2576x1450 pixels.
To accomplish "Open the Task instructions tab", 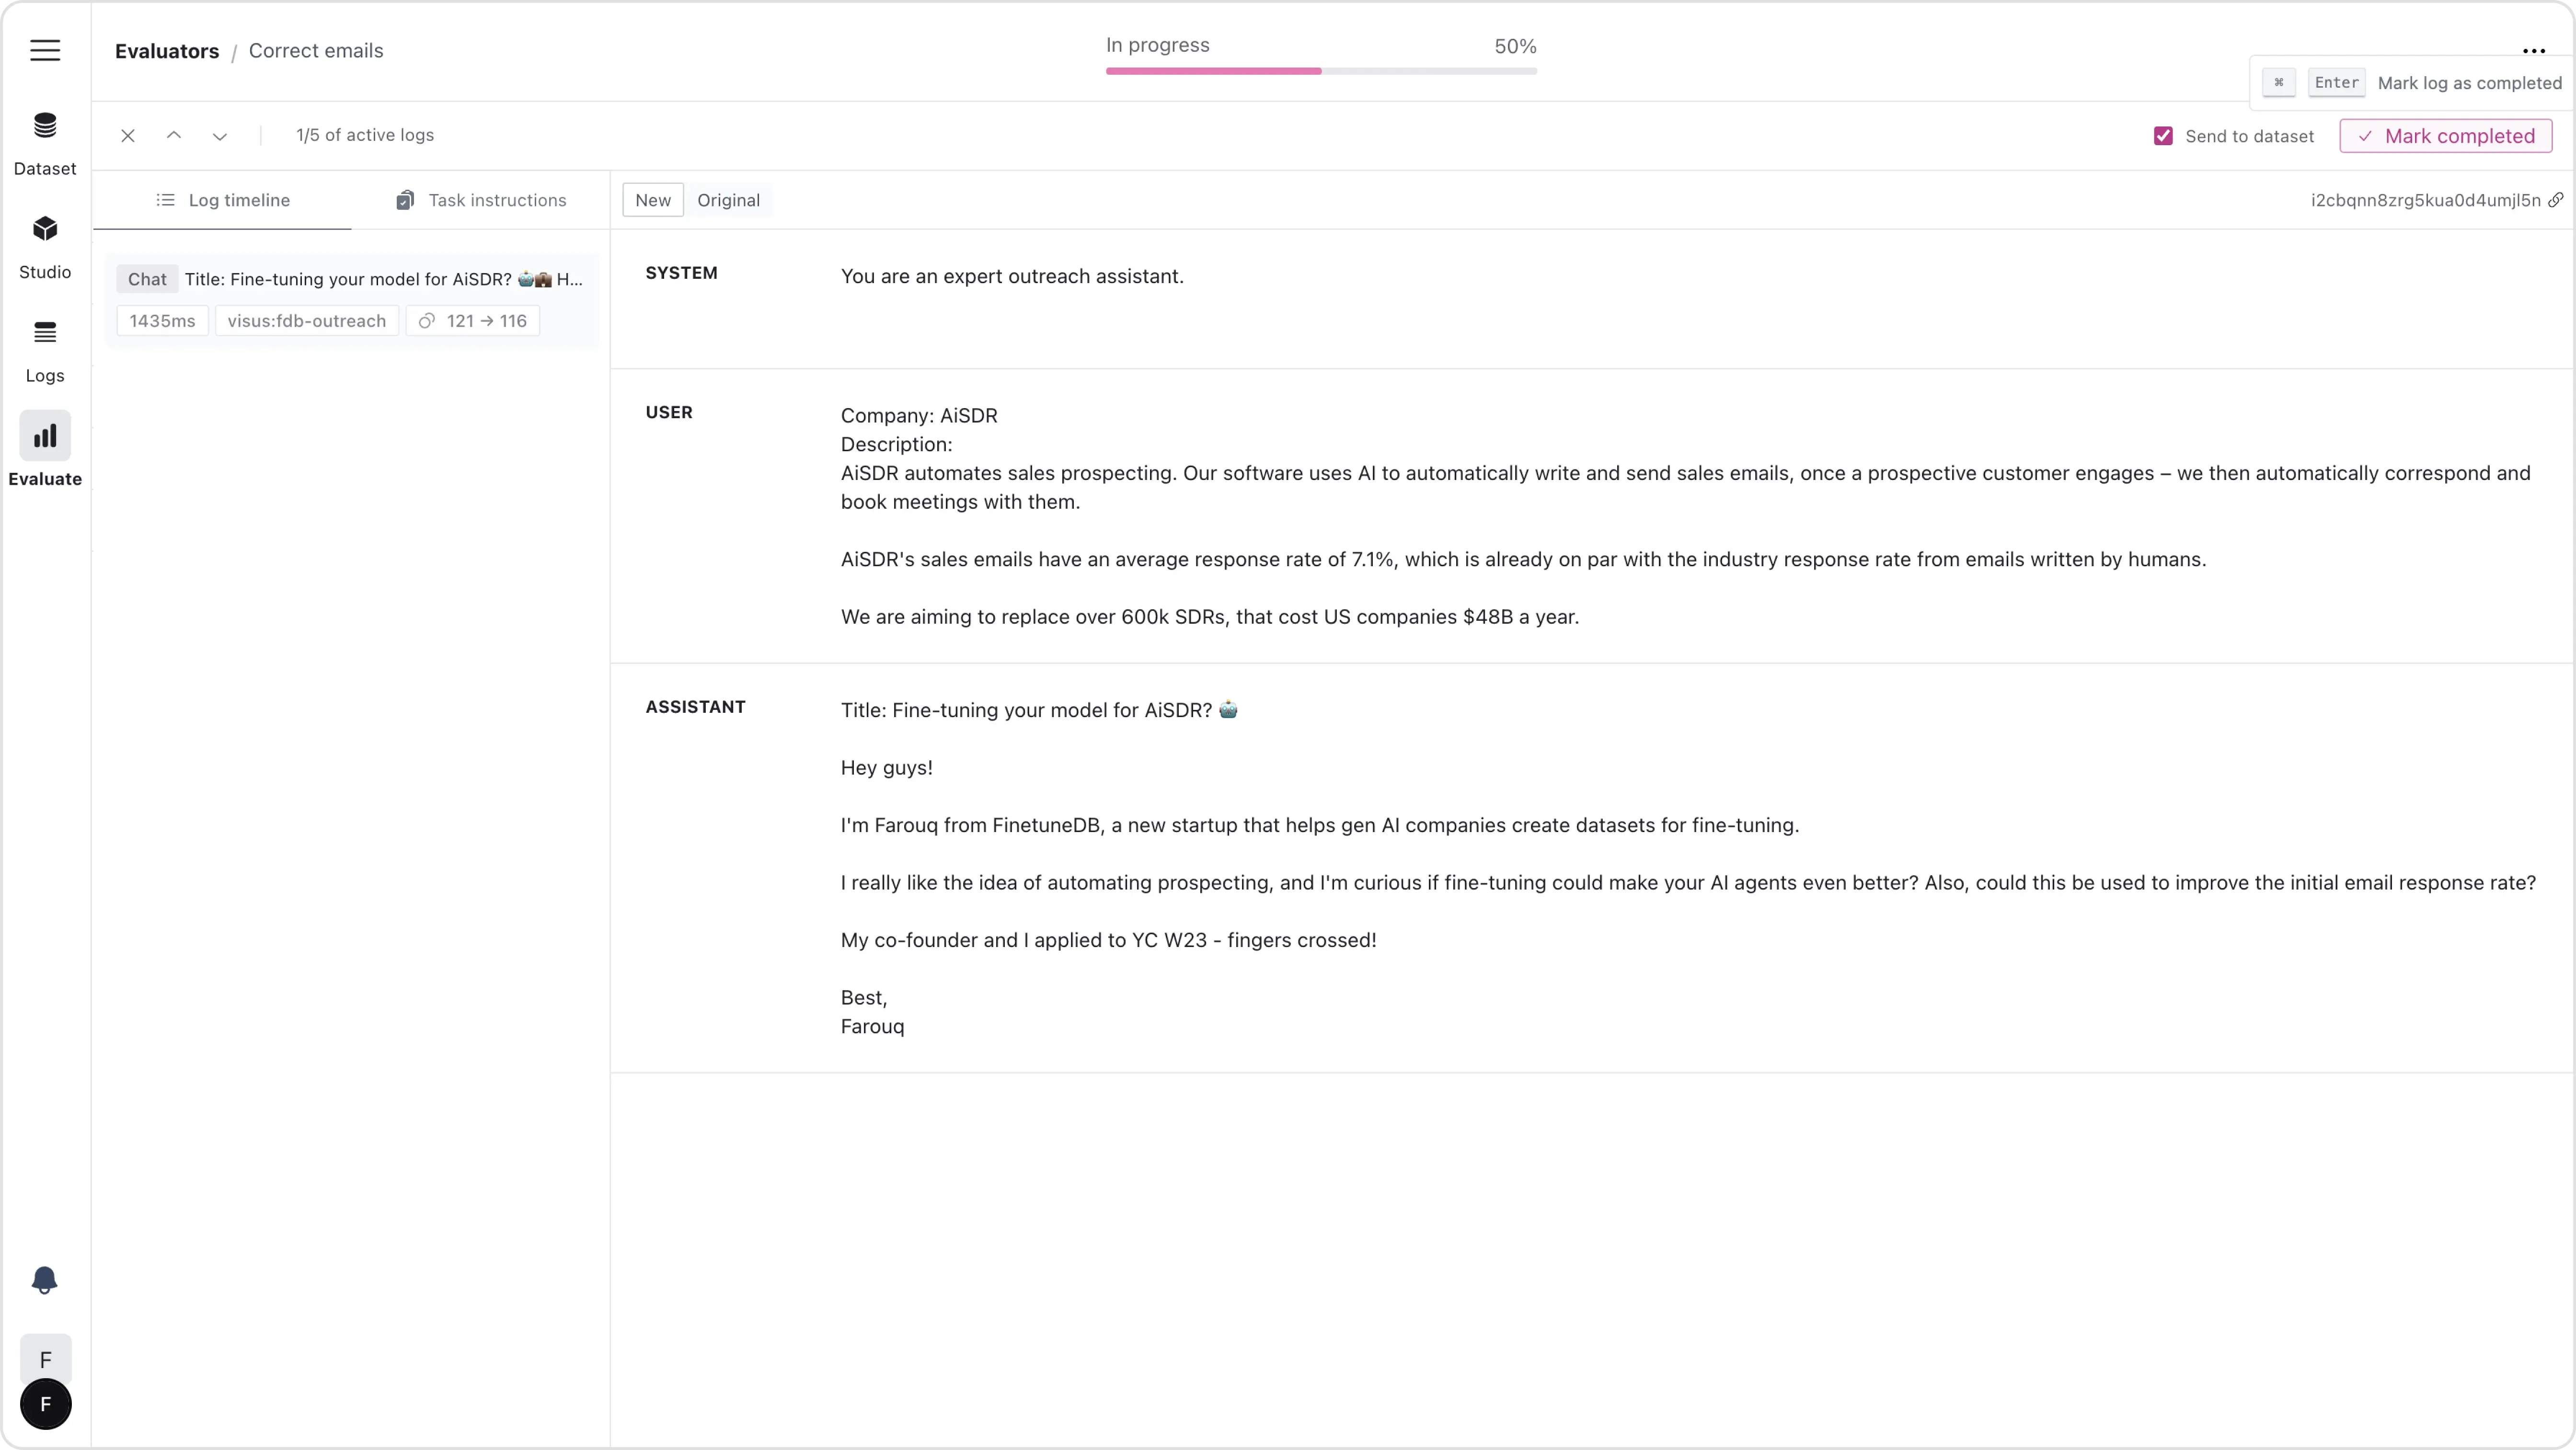I will (481, 200).
